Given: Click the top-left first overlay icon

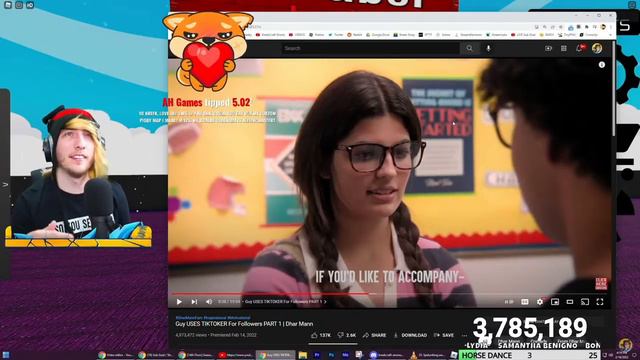Looking at the screenshot, I should pos(8,5).
